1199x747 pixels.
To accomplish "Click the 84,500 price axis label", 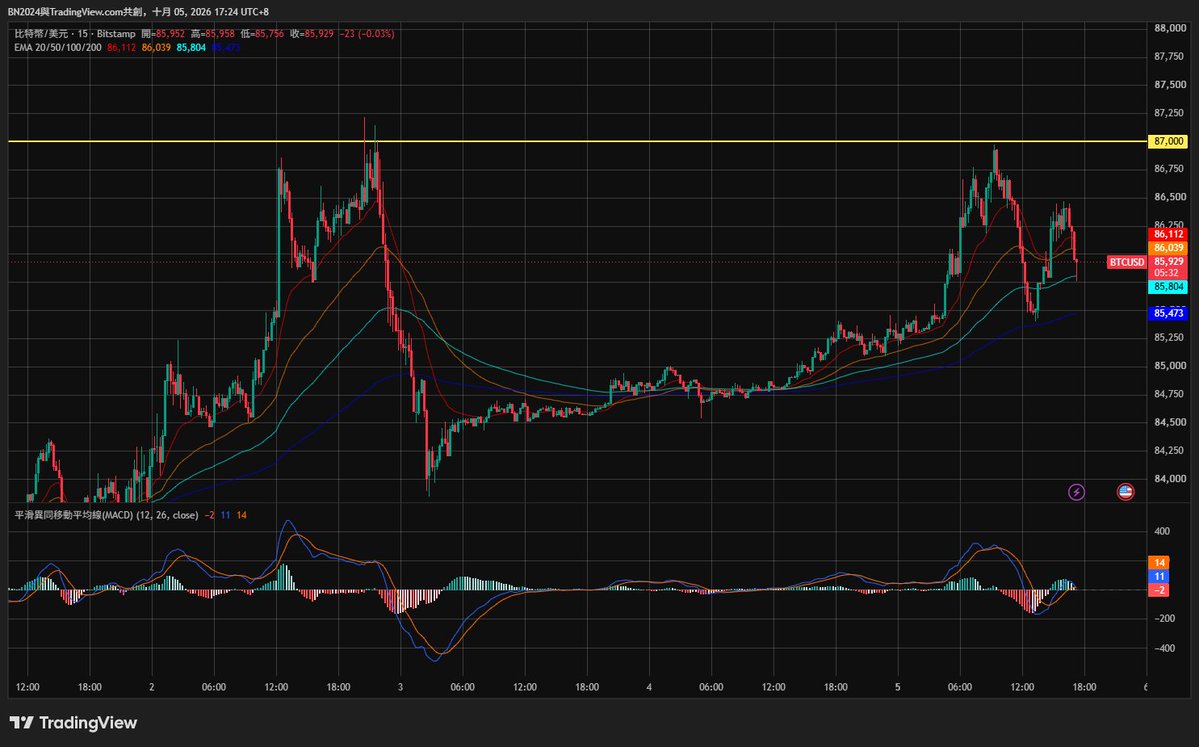I will point(1170,422).
